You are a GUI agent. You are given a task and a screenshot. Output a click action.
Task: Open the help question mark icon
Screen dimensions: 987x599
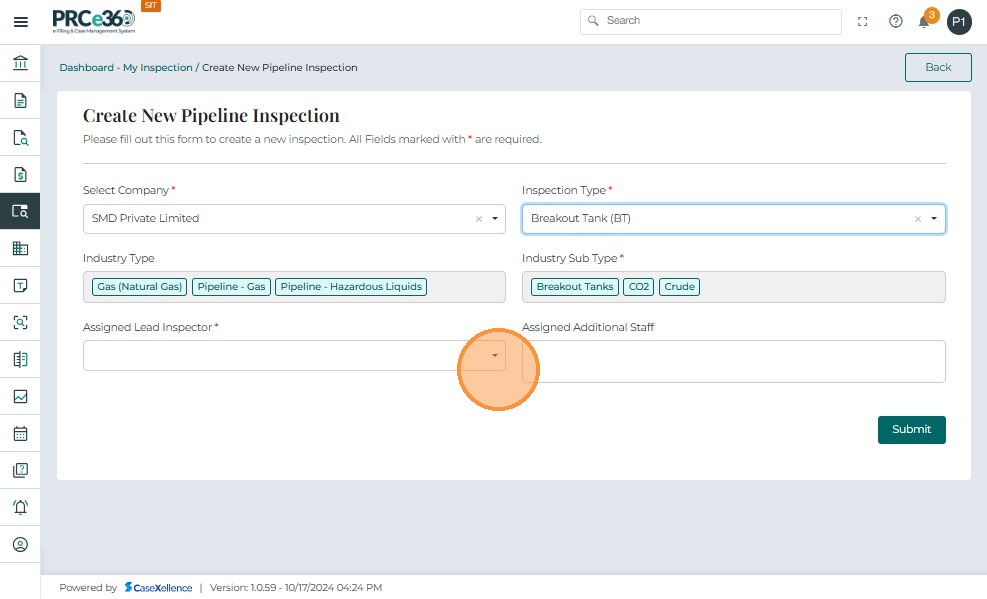(x=895, y=21)
